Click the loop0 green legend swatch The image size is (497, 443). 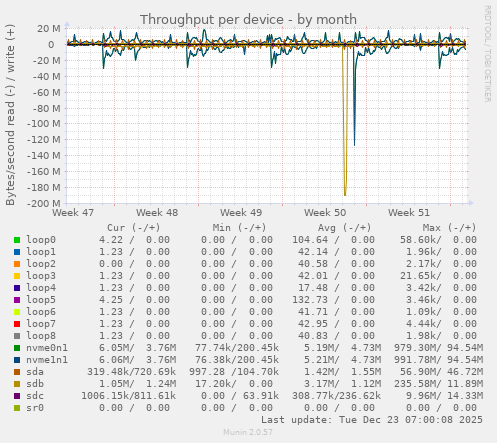click(x=17, y=240)
